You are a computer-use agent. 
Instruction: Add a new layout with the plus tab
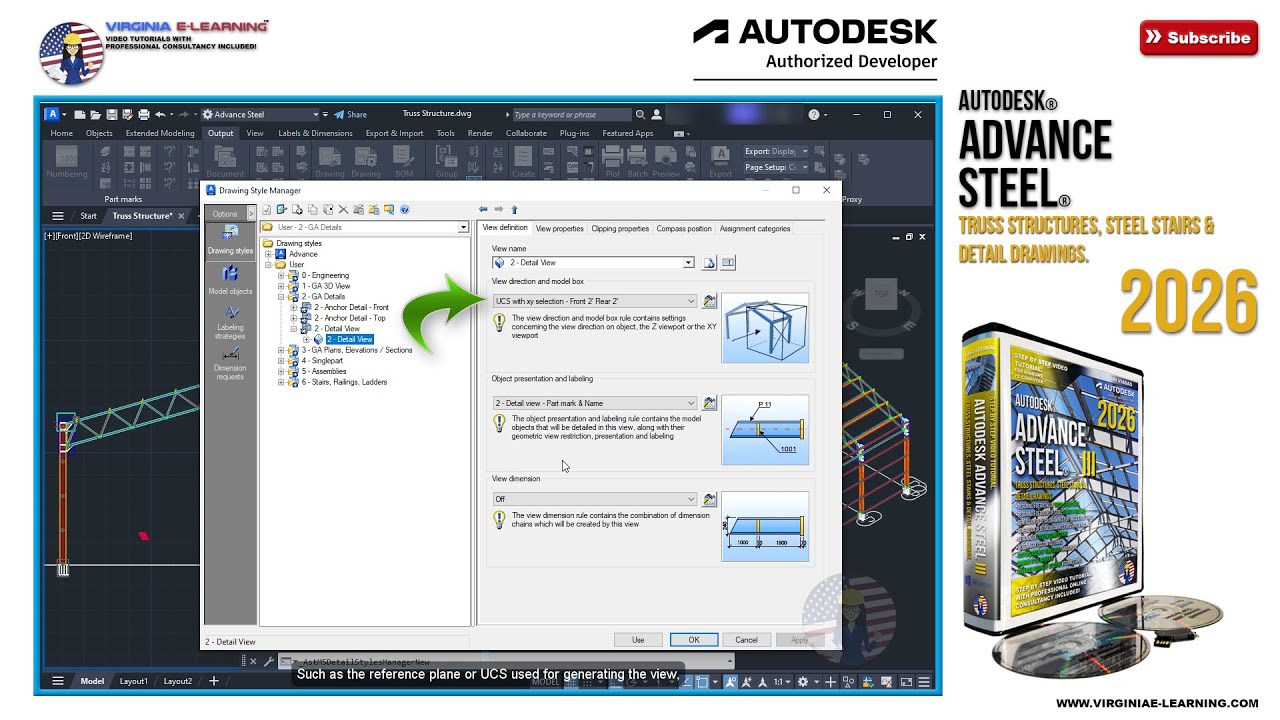click(213, 681)
